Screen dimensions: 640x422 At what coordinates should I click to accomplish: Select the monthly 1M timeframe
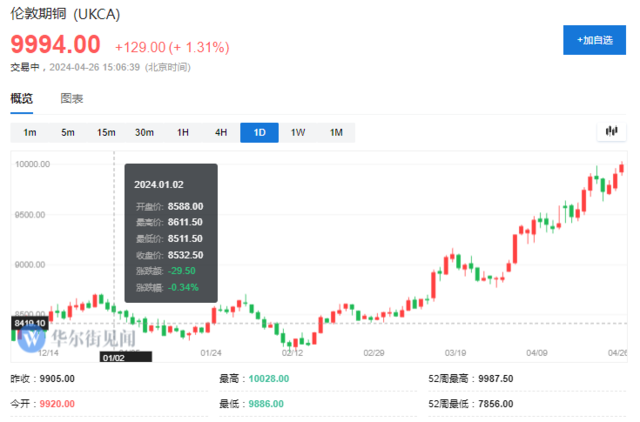coord(336,132)
